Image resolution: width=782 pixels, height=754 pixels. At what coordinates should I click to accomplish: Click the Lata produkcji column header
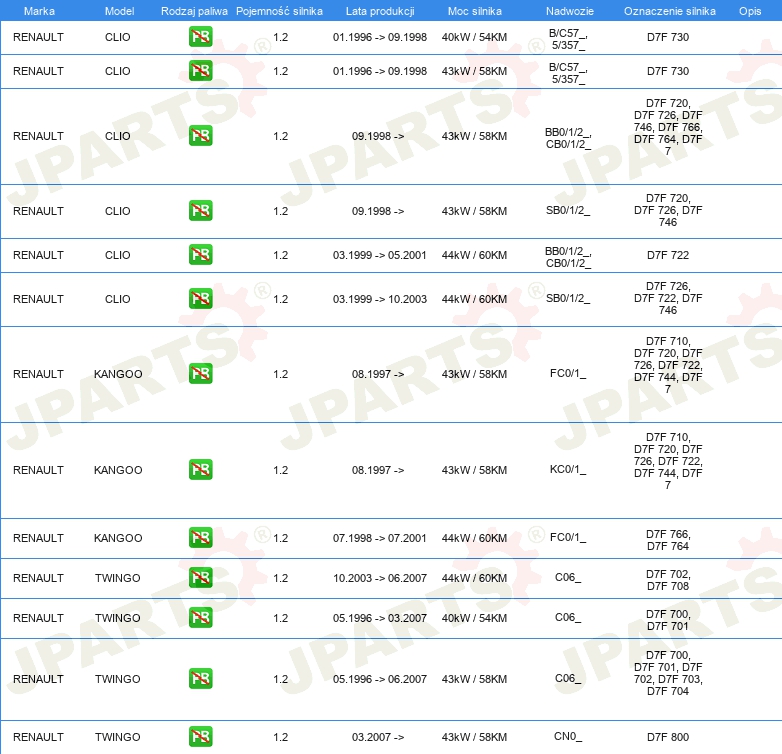(380, 11)
